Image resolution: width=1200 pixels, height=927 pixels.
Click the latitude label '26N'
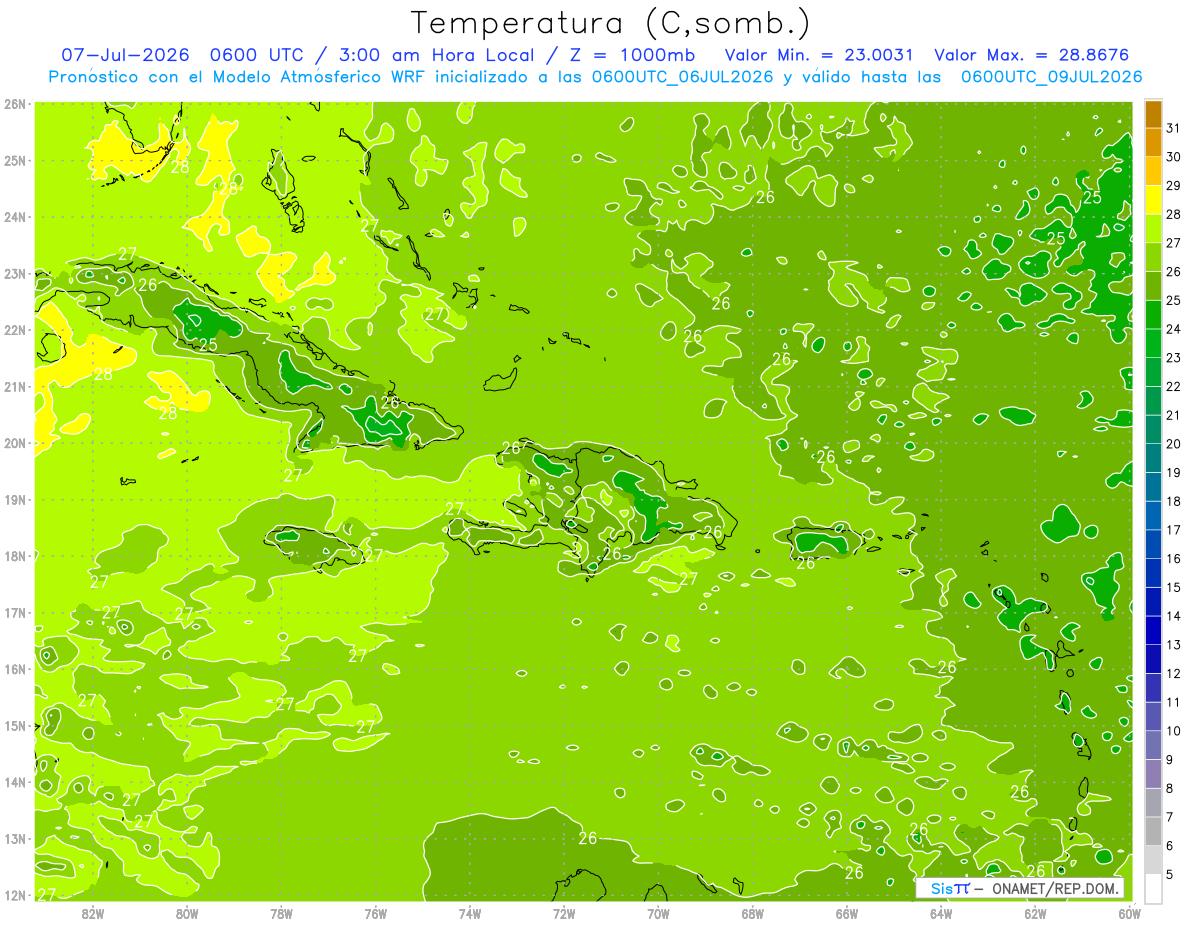click(15, 104)
